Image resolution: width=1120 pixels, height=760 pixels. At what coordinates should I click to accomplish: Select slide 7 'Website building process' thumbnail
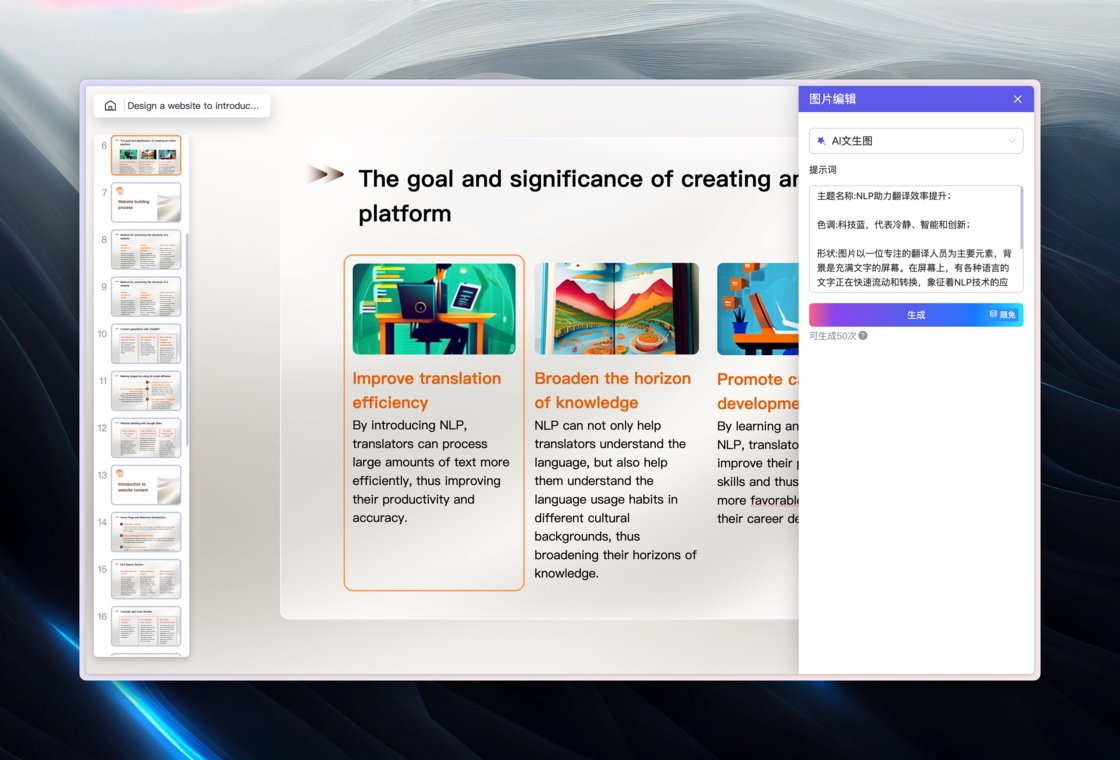point(146,202)
